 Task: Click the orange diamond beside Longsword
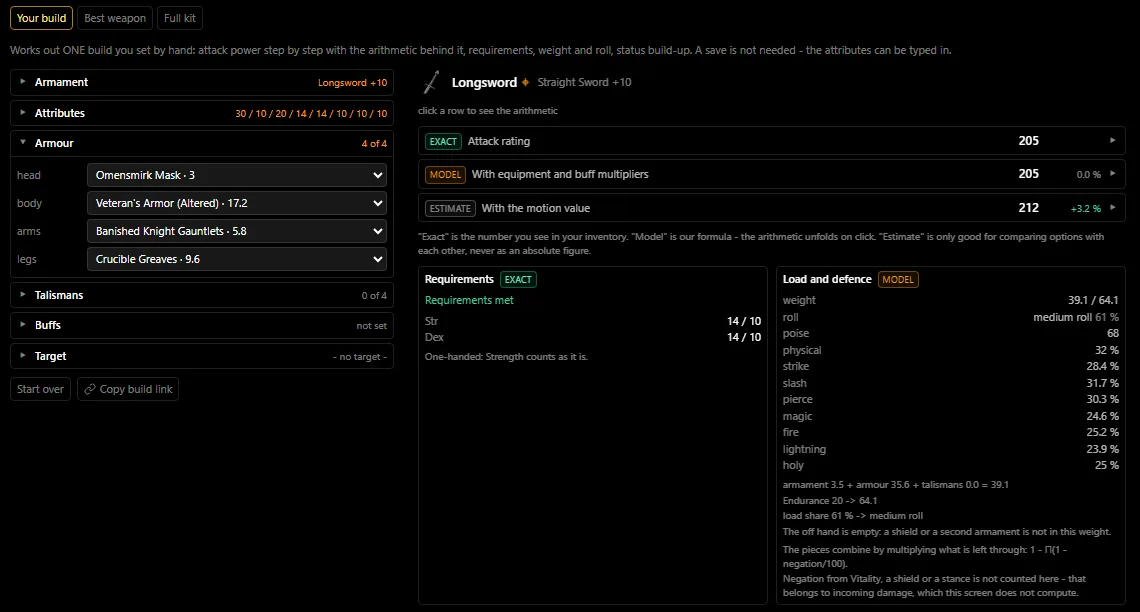[x=526, y=82]
